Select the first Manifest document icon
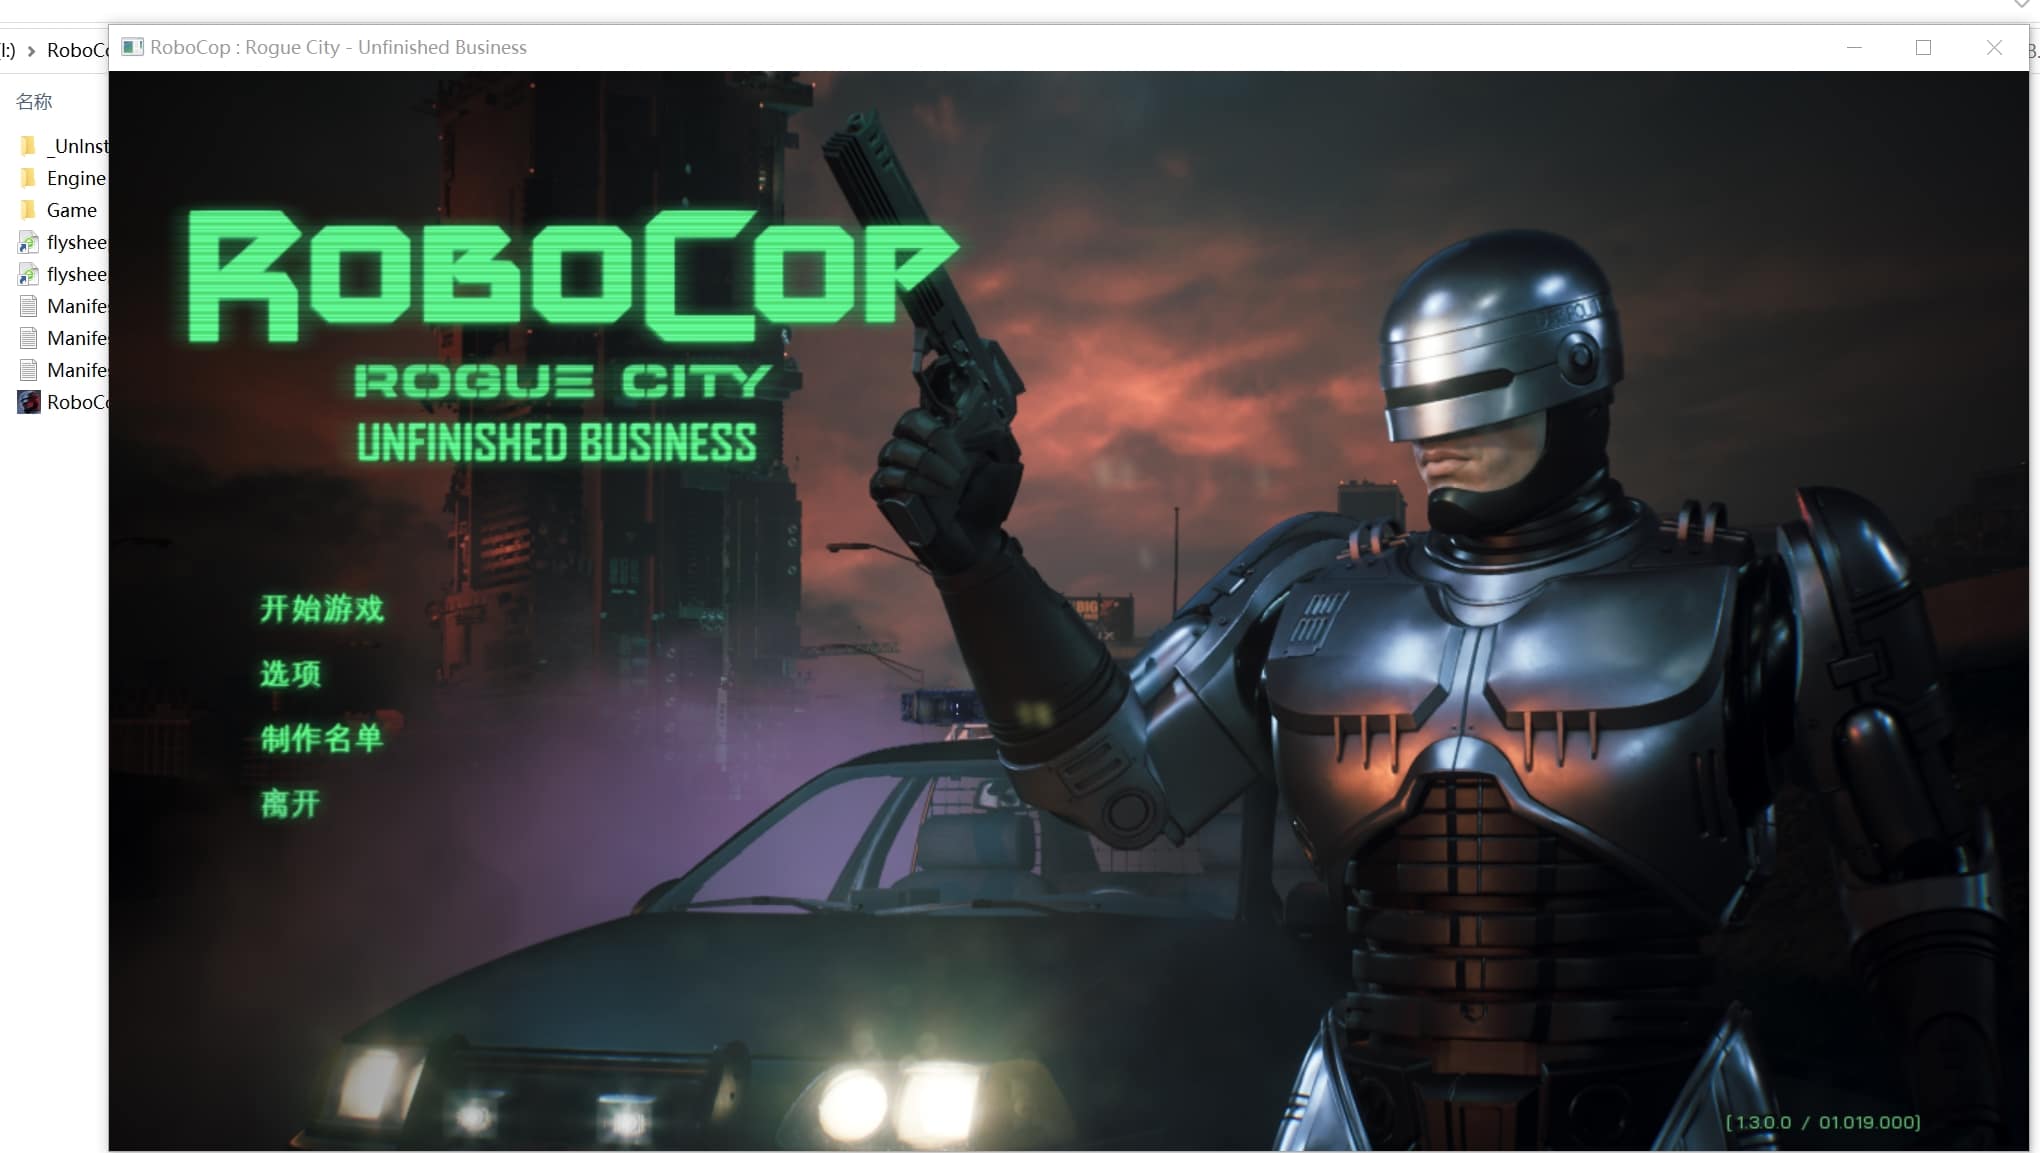 click(x=28, y=306)
